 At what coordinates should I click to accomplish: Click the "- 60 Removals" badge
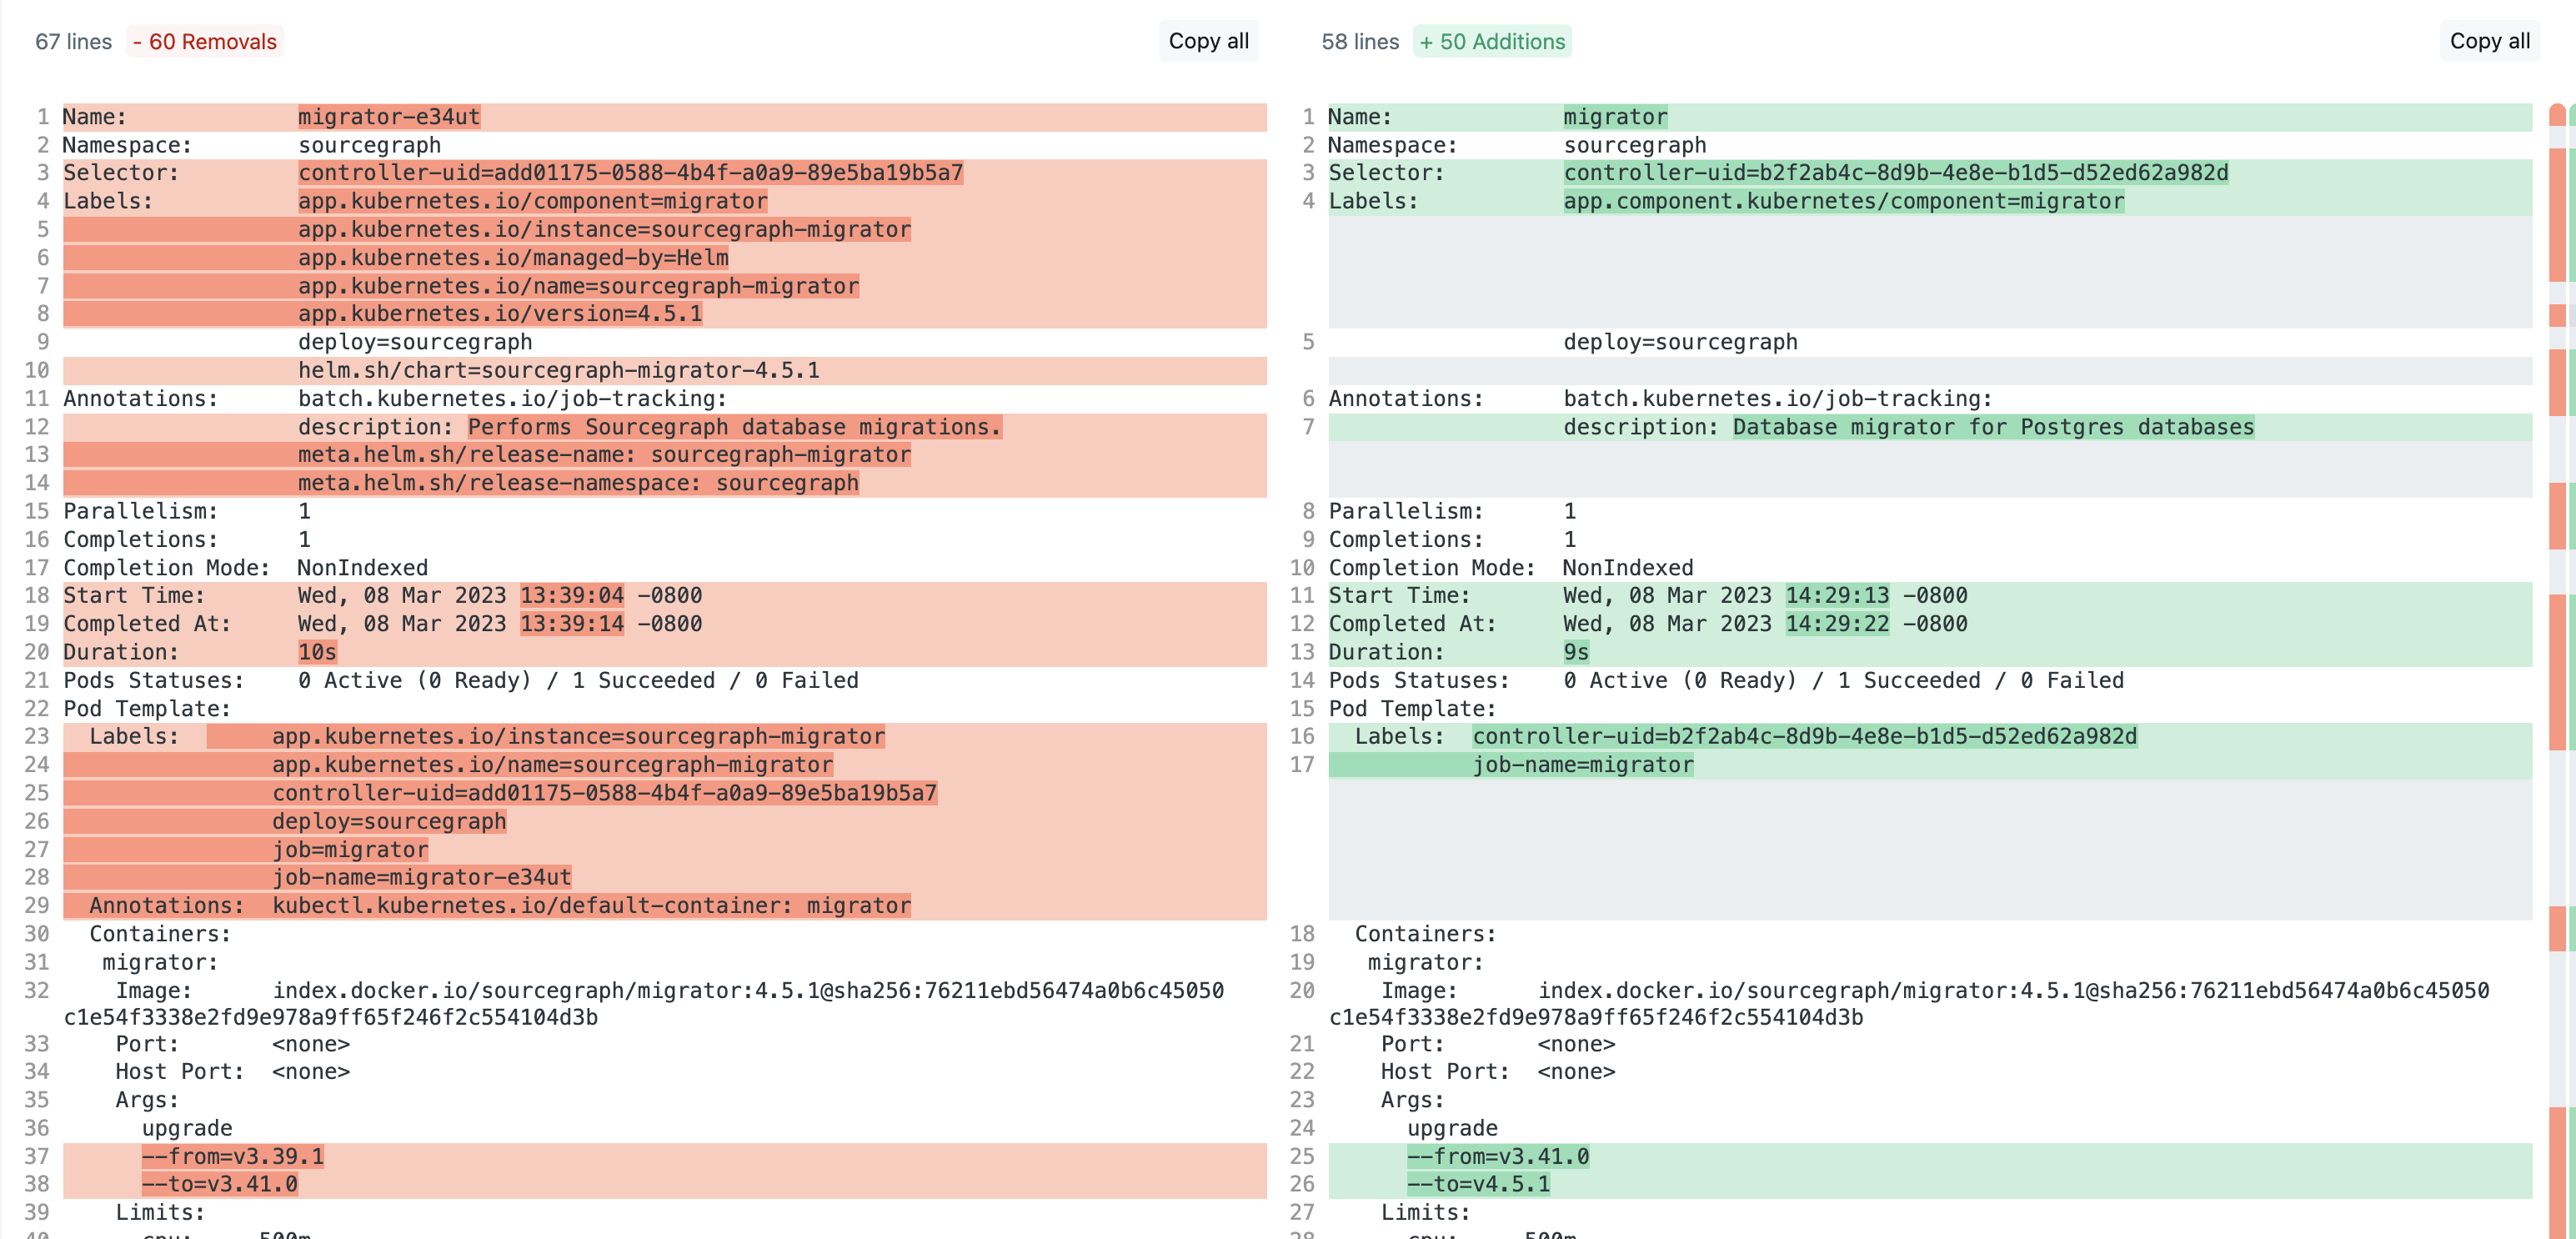pos(205,41)
